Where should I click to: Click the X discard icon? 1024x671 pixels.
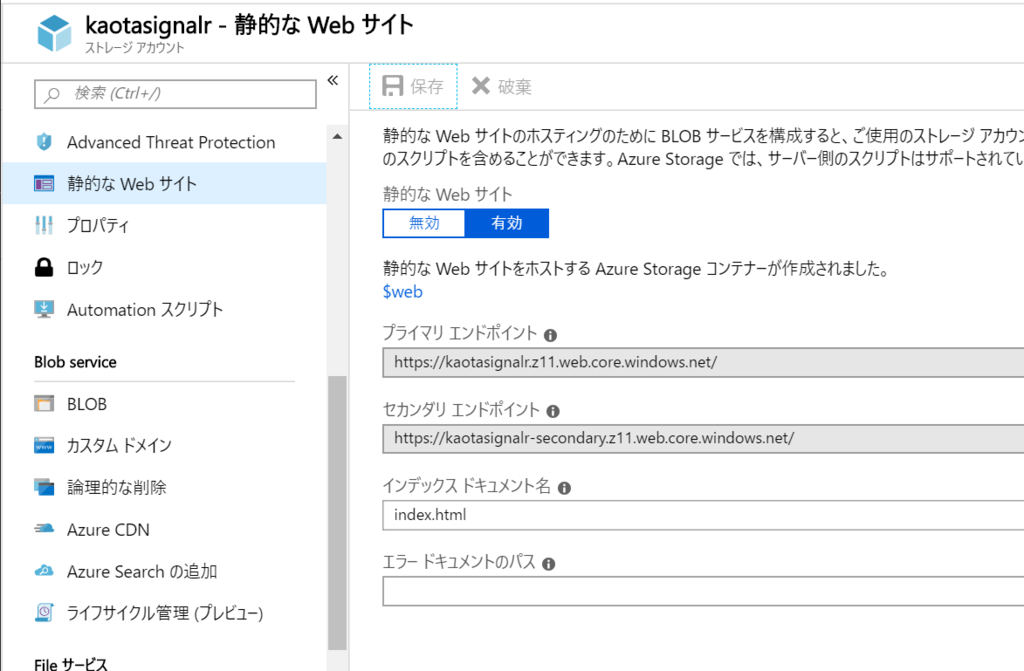coord(481,86)
